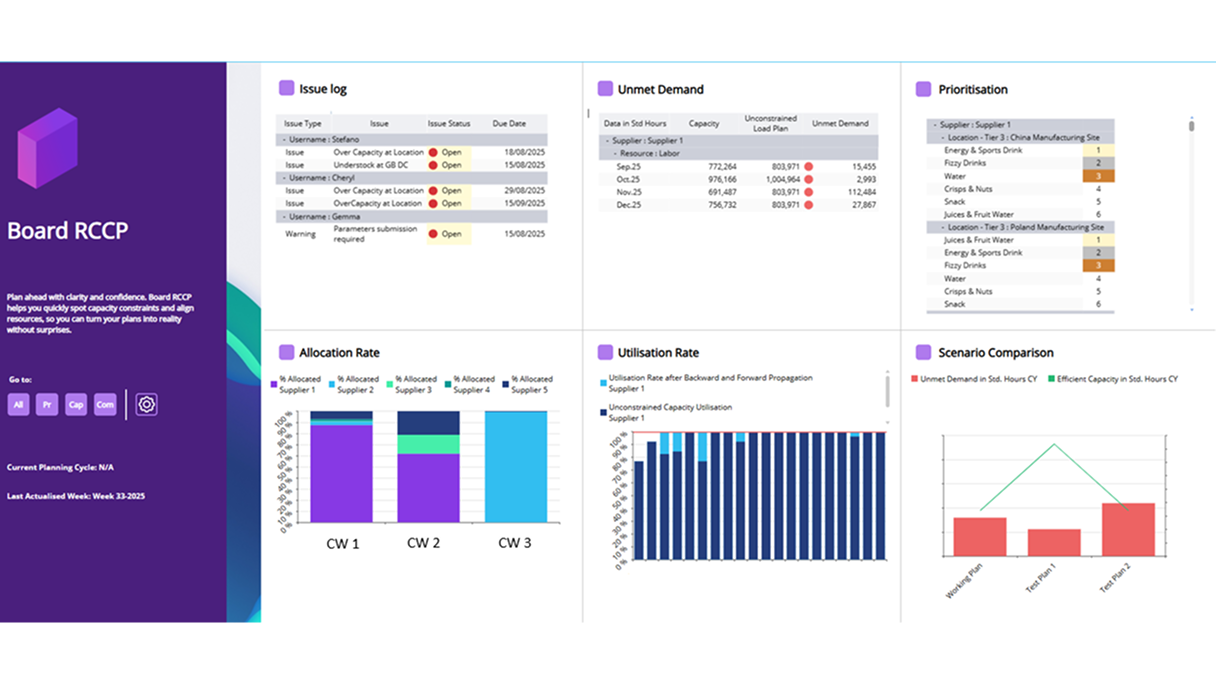The image size is (1216, 684).
Task: Collapse the China Manufacturing Site location group
Action: pyautogui.click(x=944, y=136)
